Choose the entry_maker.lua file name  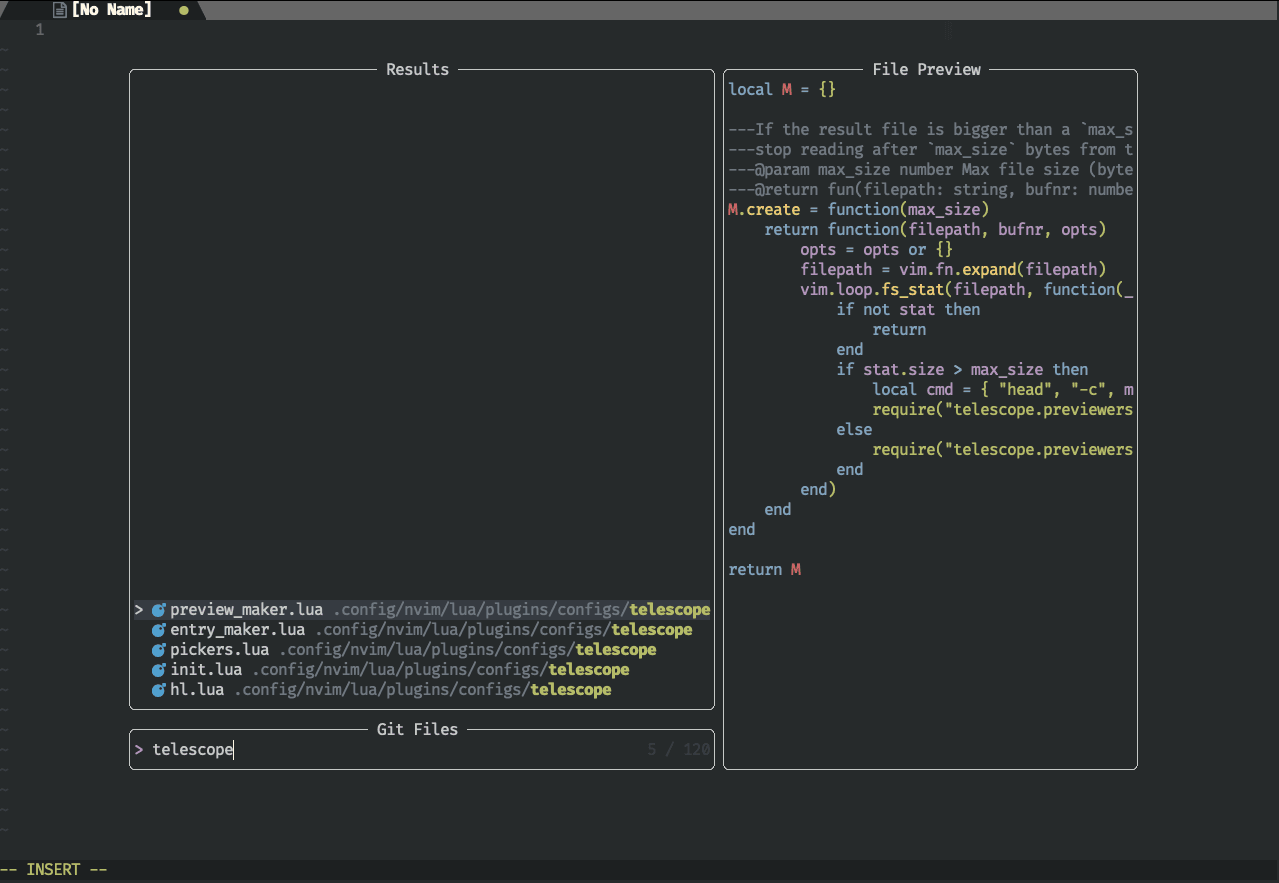(237, 630)
